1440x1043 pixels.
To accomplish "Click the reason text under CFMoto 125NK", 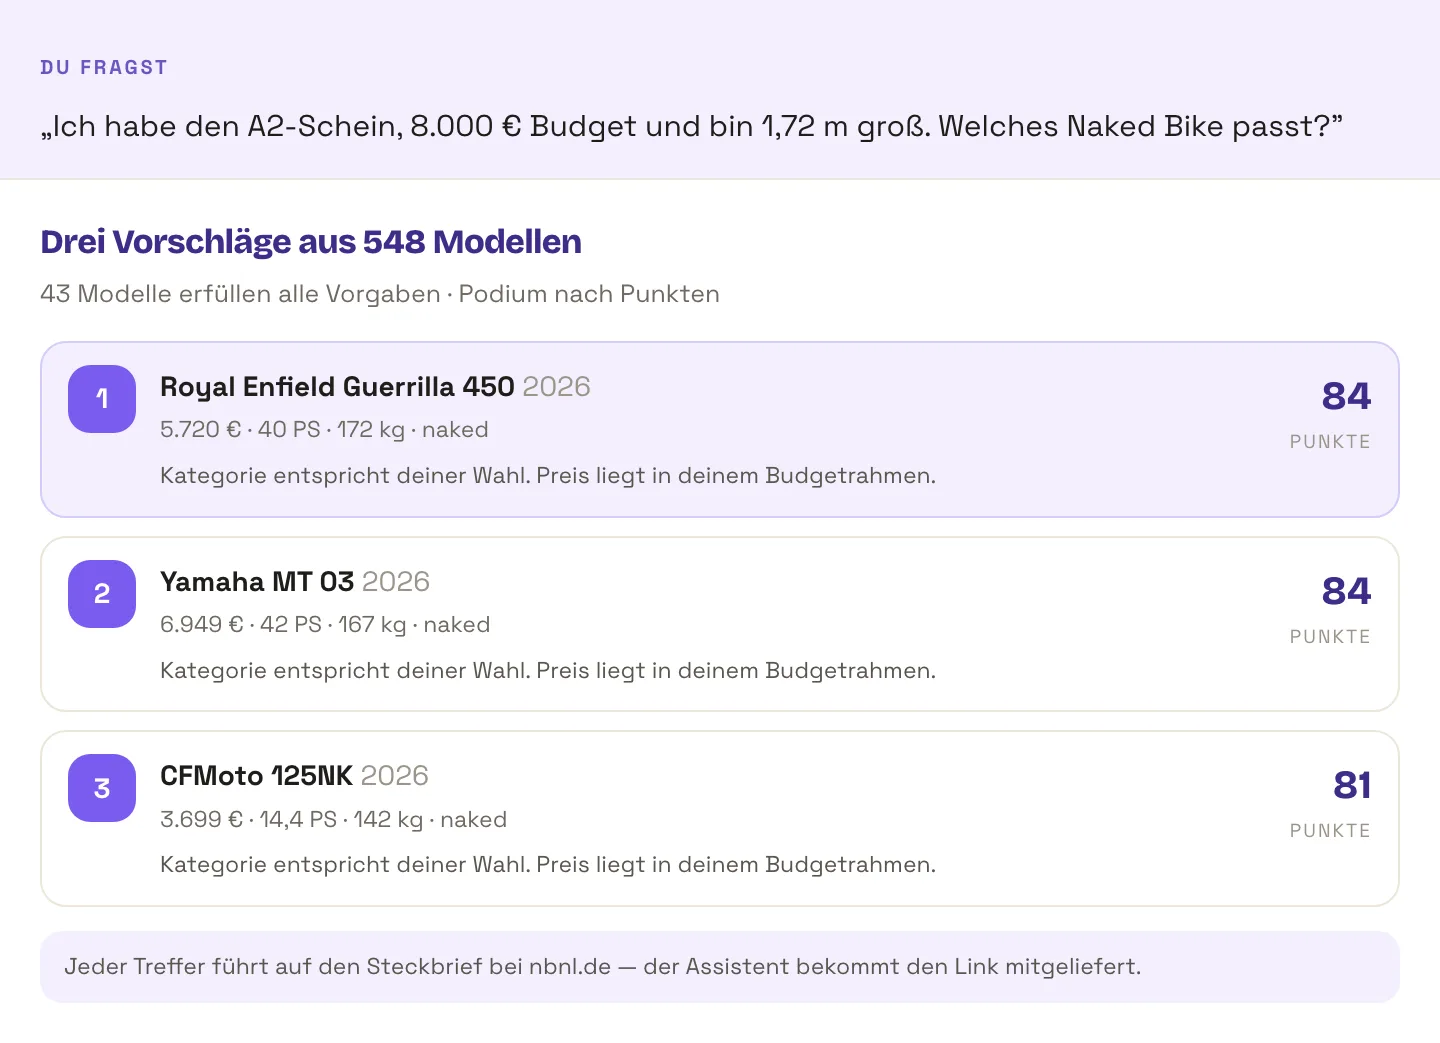I will click(x=548, y=865).
